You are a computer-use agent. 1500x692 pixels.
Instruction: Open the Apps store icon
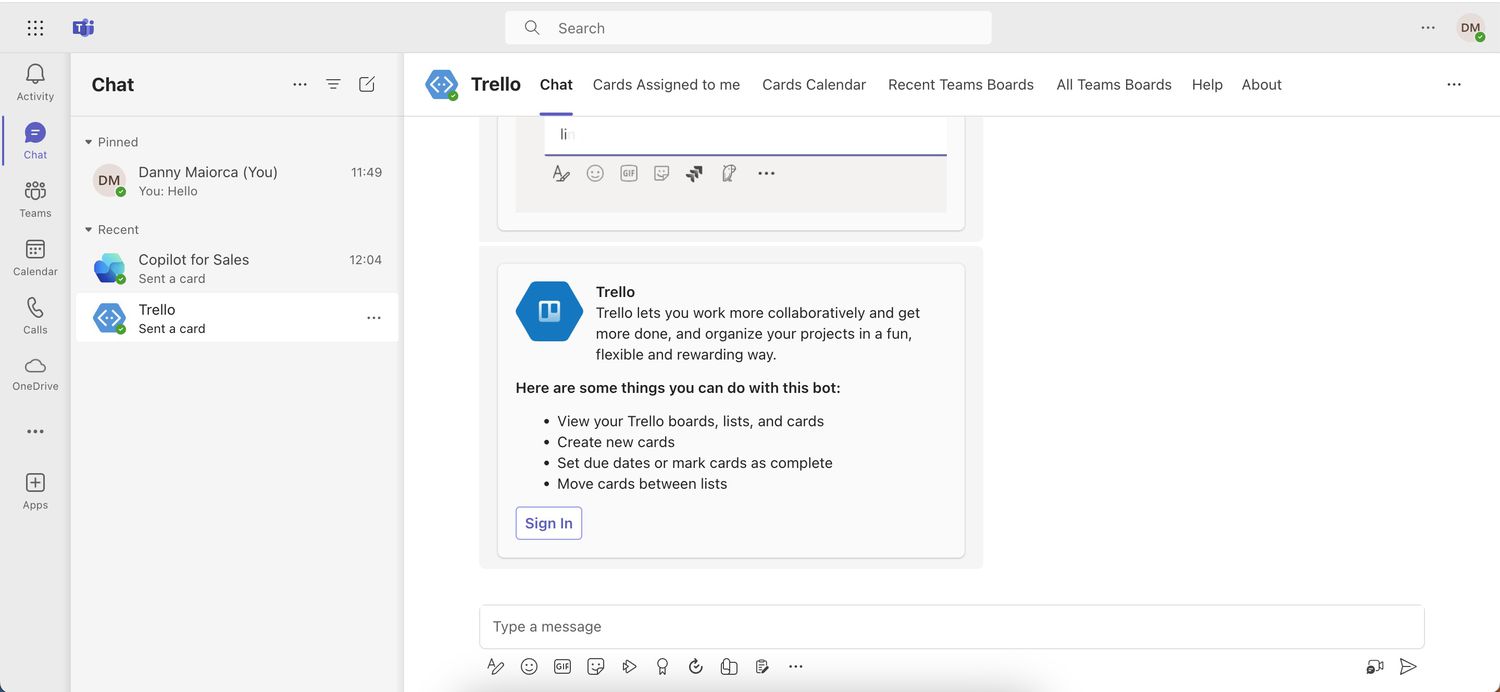[x=35, y=491]
